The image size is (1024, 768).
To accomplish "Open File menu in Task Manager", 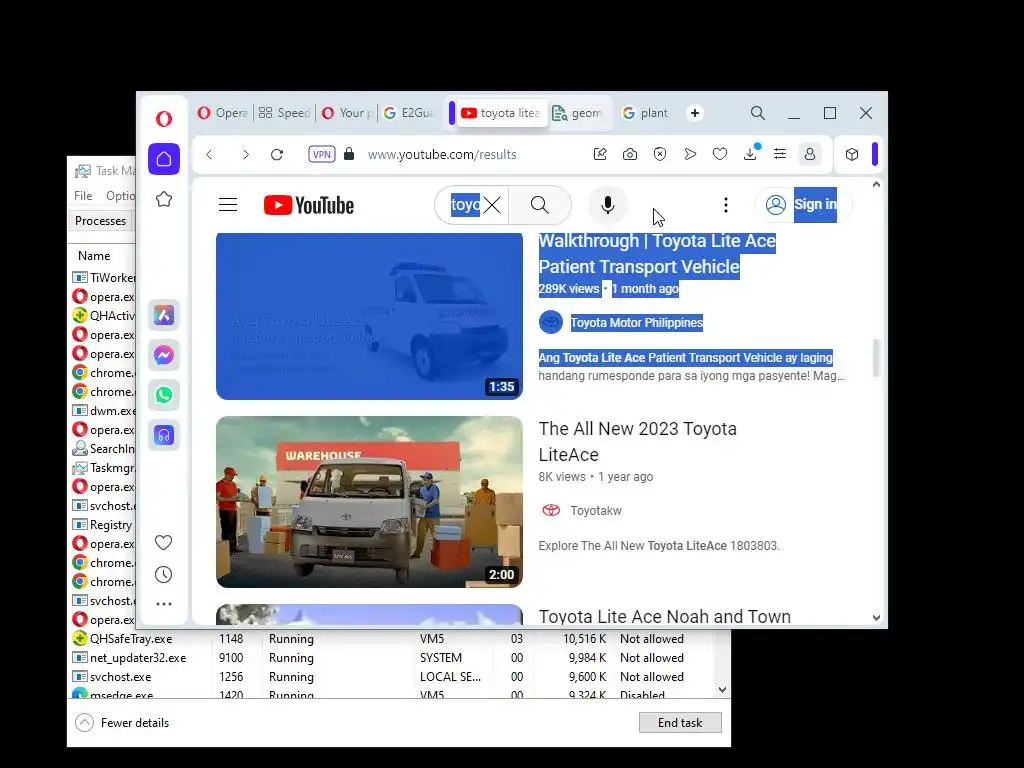I will click(x=83, y=196).
